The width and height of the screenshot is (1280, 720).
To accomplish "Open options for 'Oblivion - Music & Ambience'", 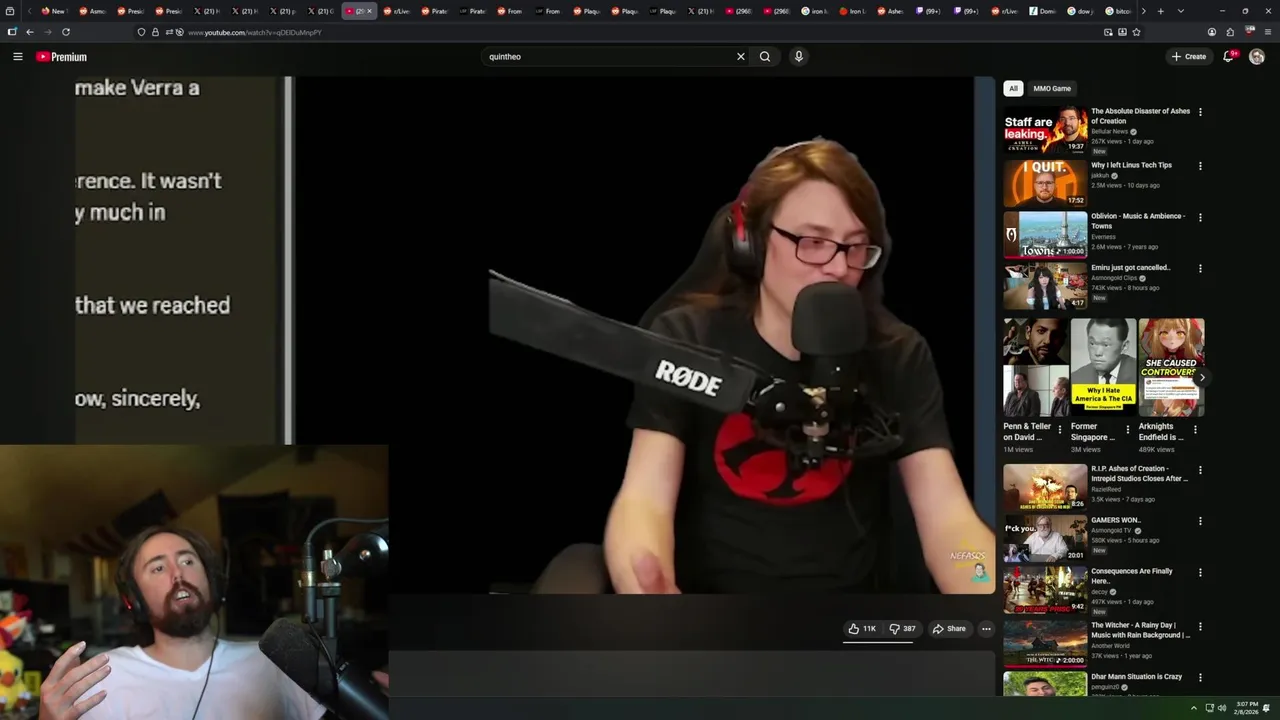I will click(1200, 217).
